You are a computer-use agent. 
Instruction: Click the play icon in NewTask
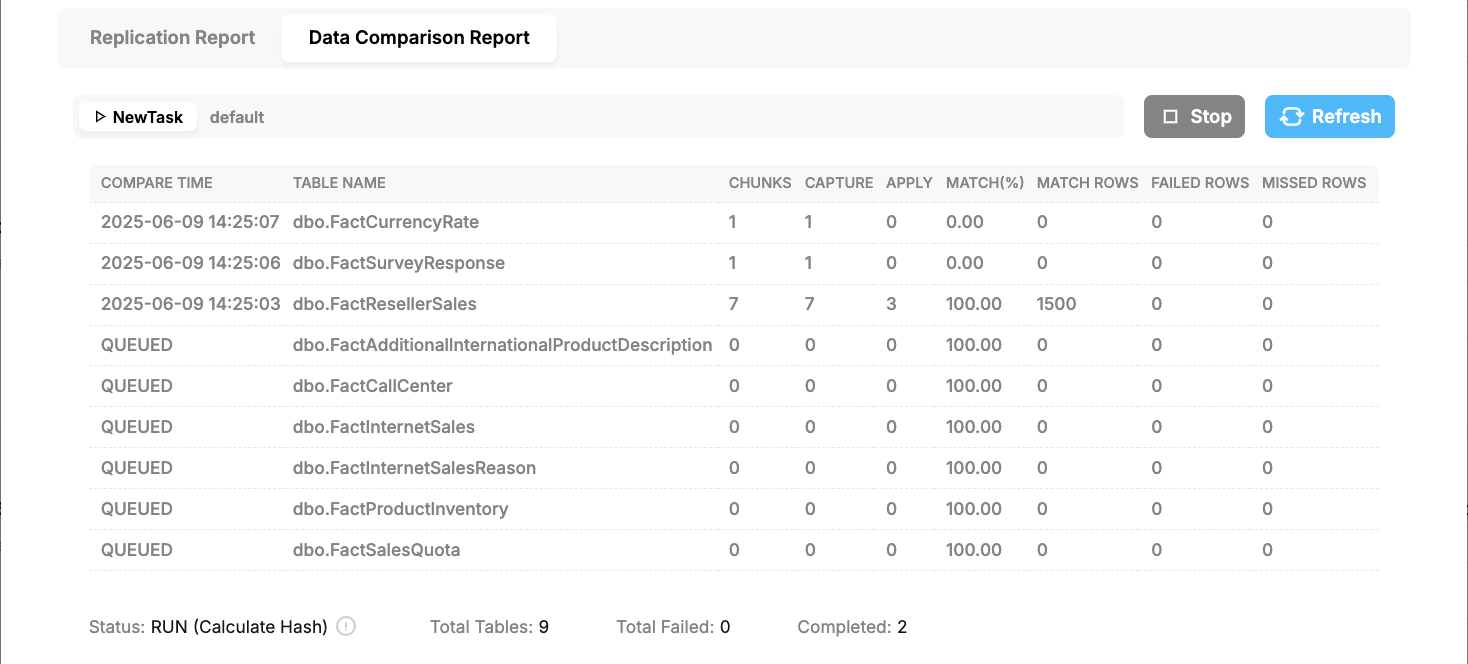(x=100, y=117)
